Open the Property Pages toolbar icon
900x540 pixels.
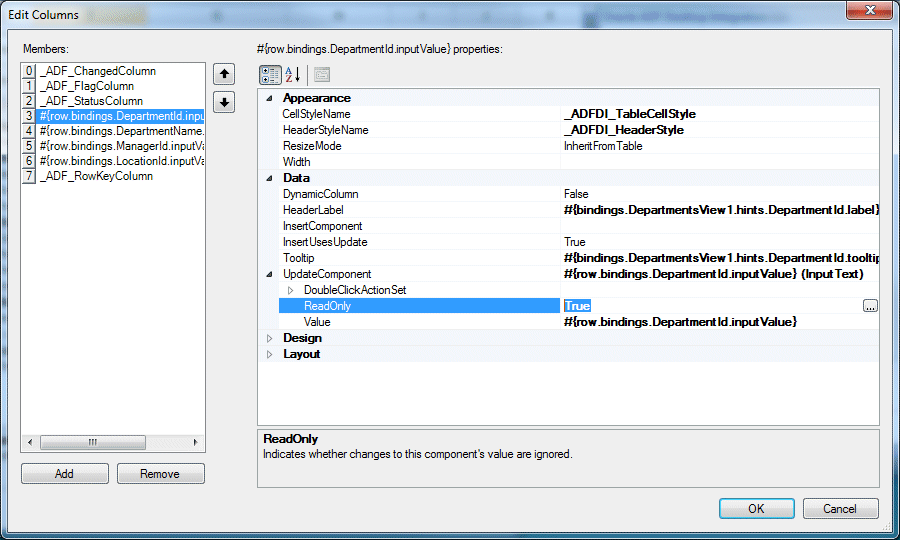pyautogui.click(x=322, y=75)
